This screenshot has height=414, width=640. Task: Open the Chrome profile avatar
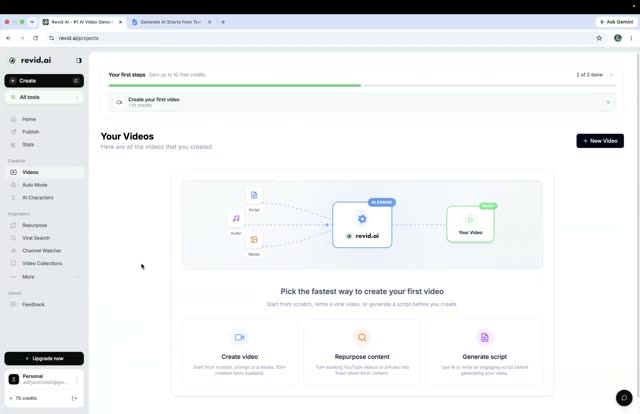(x=618, y=38)
